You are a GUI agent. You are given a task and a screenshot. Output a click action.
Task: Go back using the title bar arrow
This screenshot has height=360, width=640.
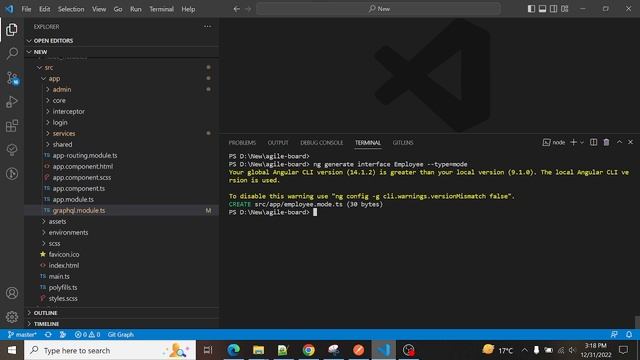(x=237, y=9)
